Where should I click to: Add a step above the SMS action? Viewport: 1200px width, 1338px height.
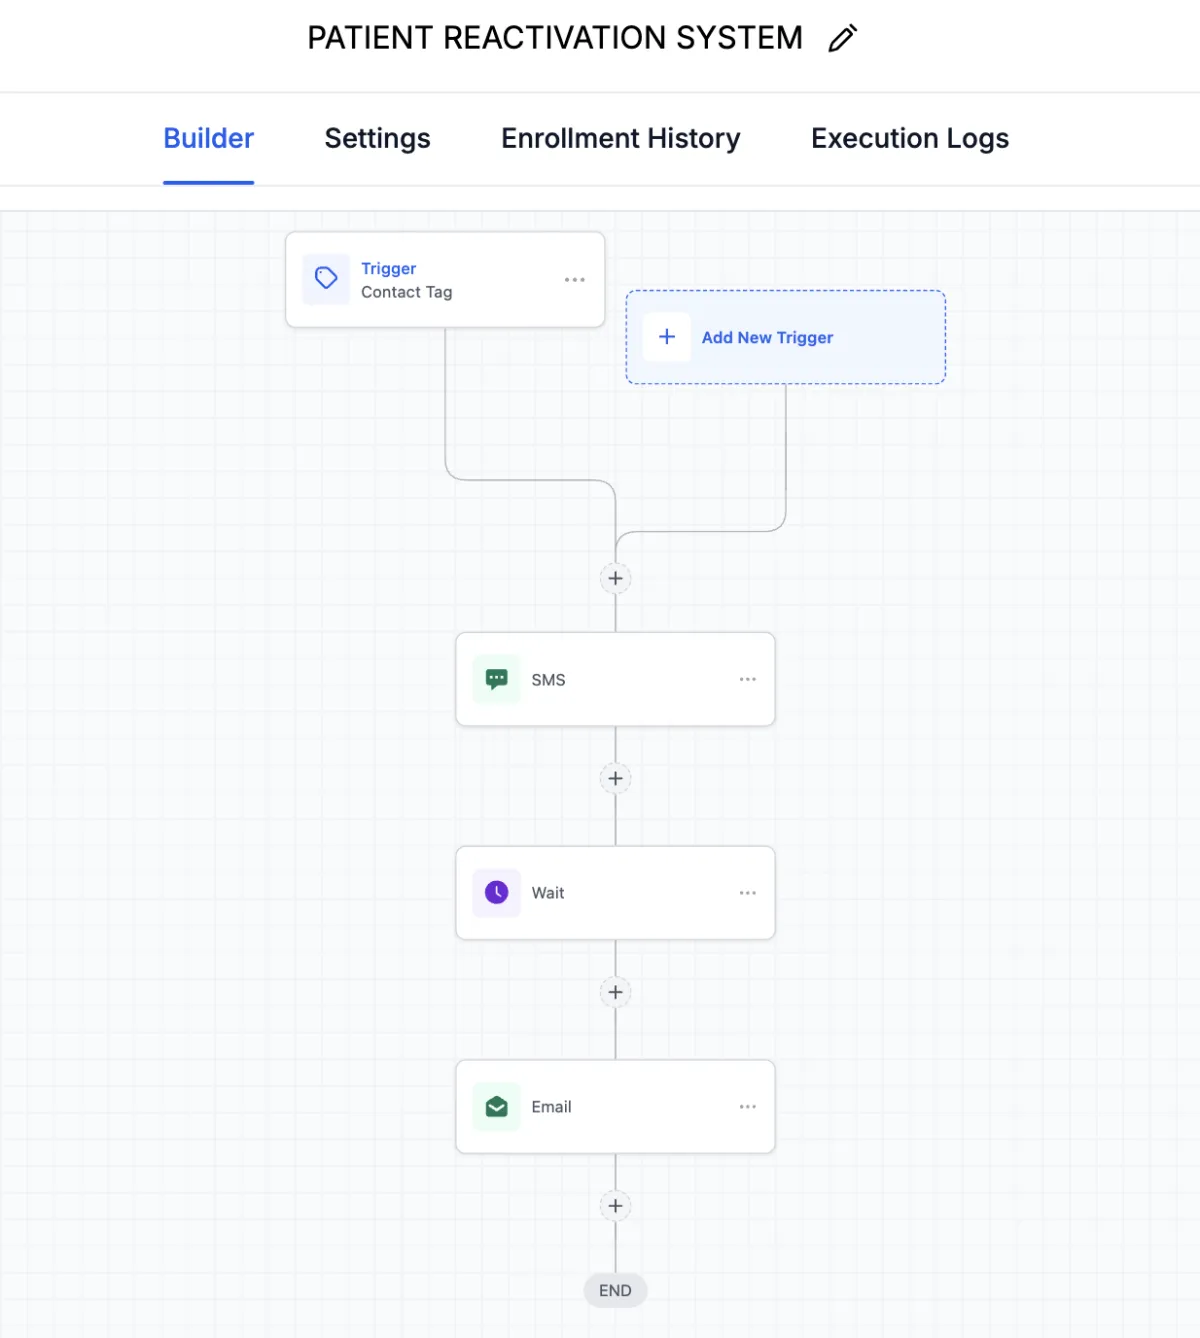pos(615,578)
